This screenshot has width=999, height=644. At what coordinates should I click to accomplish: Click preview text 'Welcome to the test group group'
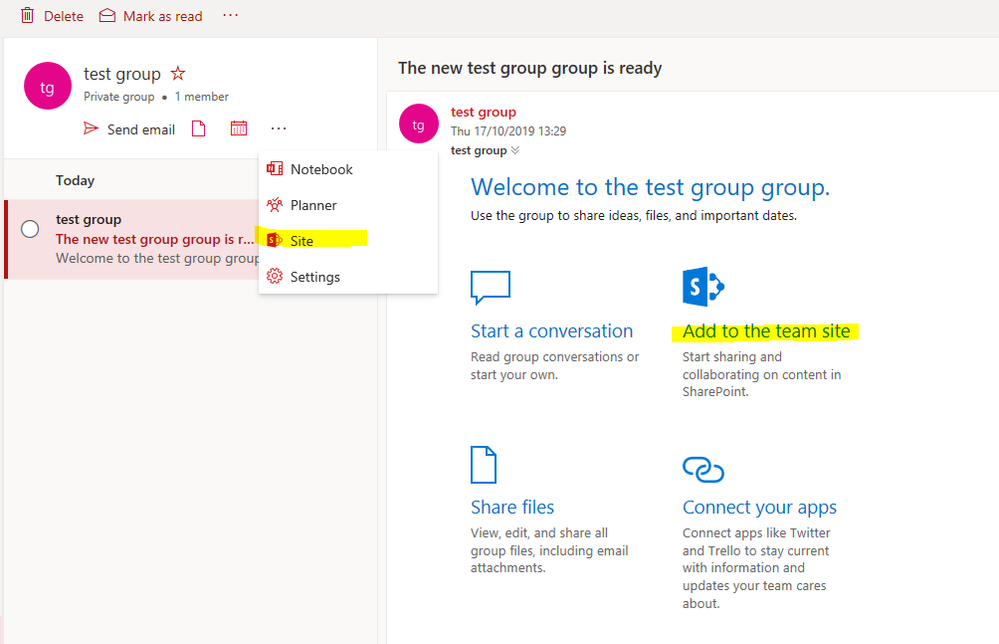(157, 259)
